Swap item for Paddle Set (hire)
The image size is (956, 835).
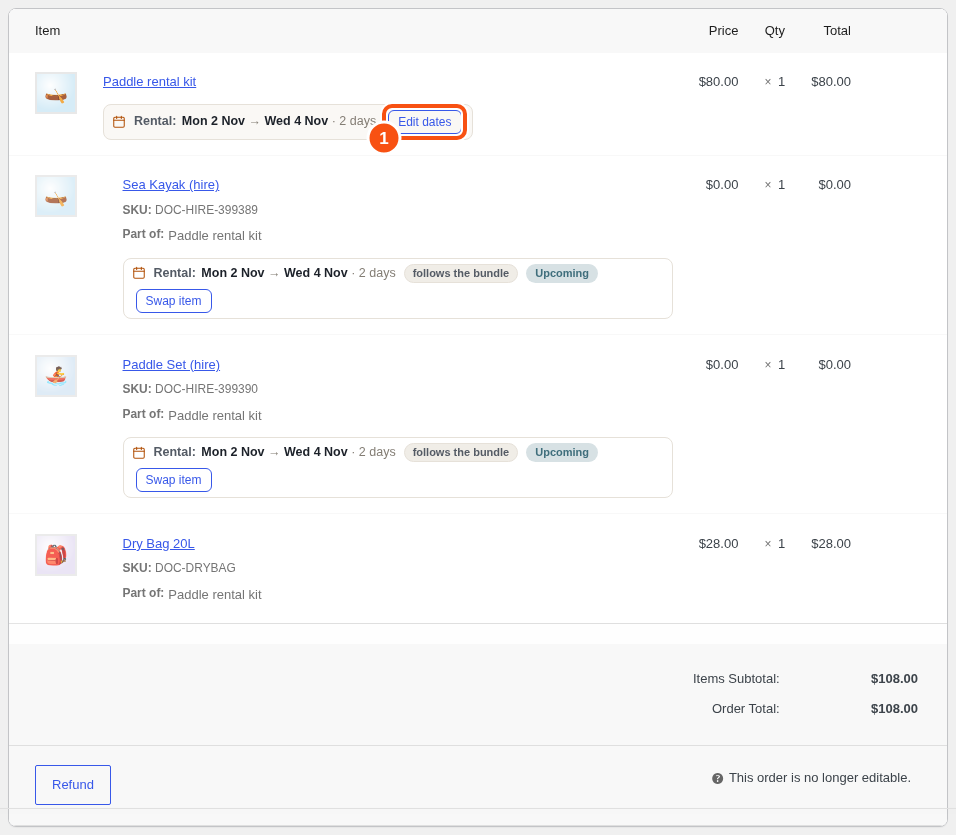click(x=174, y=480)
